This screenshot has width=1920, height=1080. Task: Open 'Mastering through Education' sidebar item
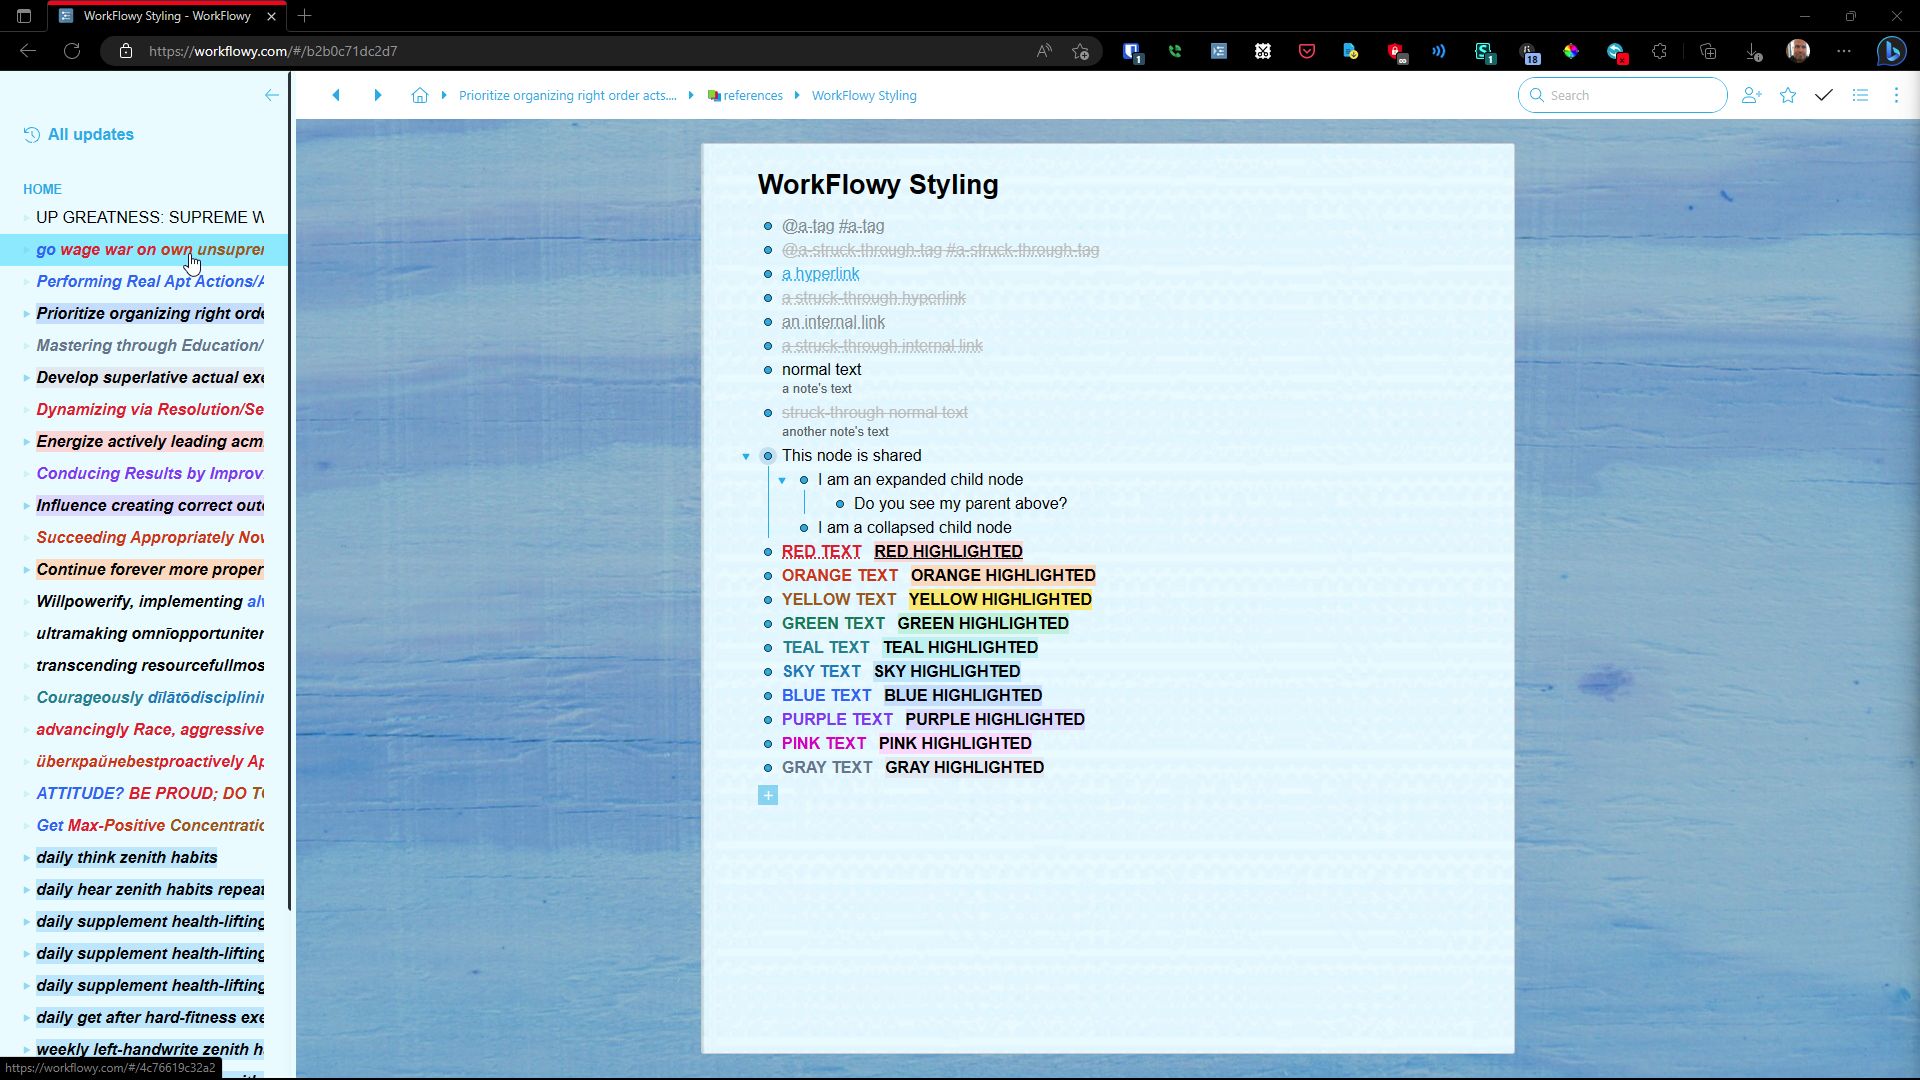pyautogui.click(x=150, y=346)
